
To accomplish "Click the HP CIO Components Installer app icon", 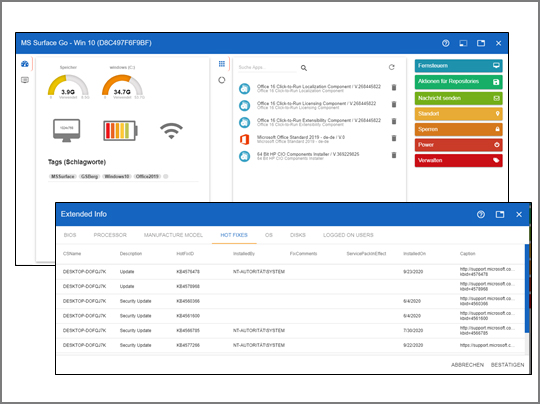I will 245,156.
